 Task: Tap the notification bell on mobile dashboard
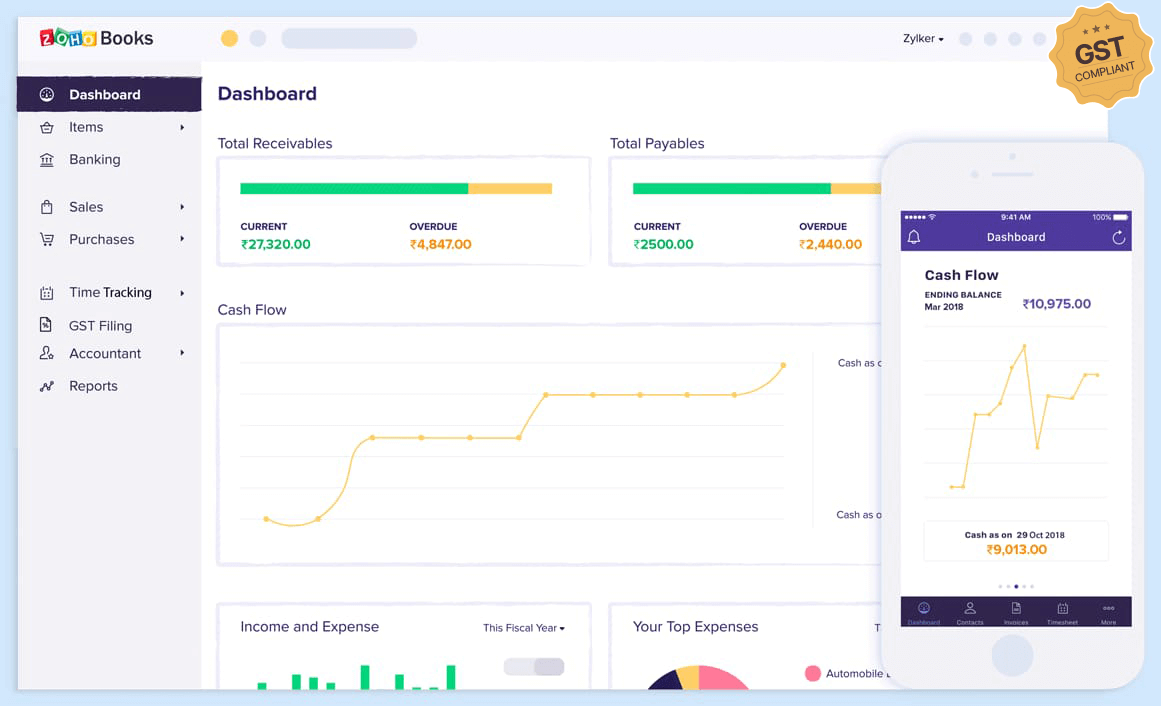[913, 237]
